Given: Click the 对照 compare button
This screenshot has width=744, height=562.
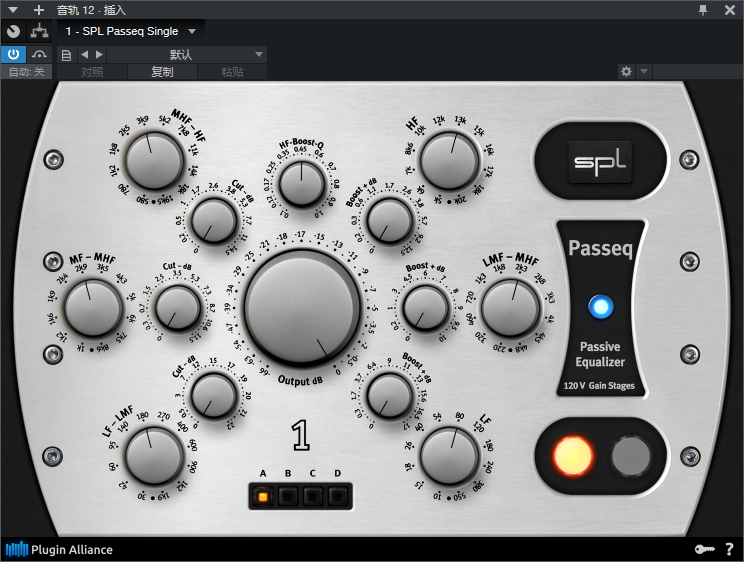Looking at the screenshot, I should (92, 72).
